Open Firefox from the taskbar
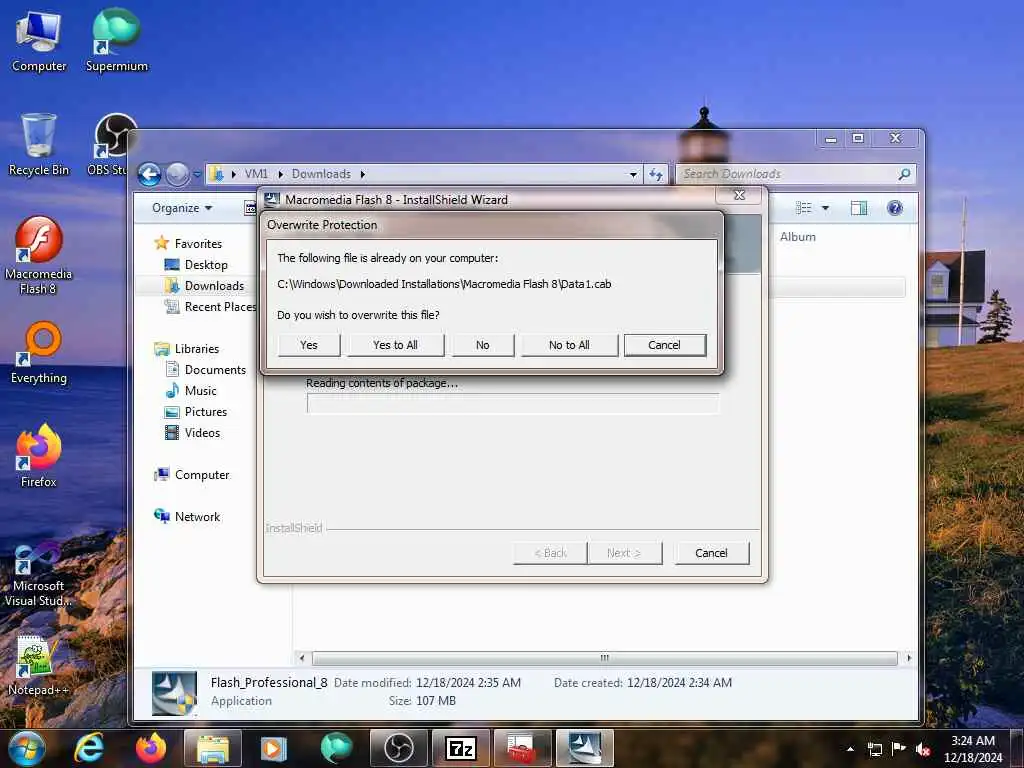 click(x=151, y=748)
